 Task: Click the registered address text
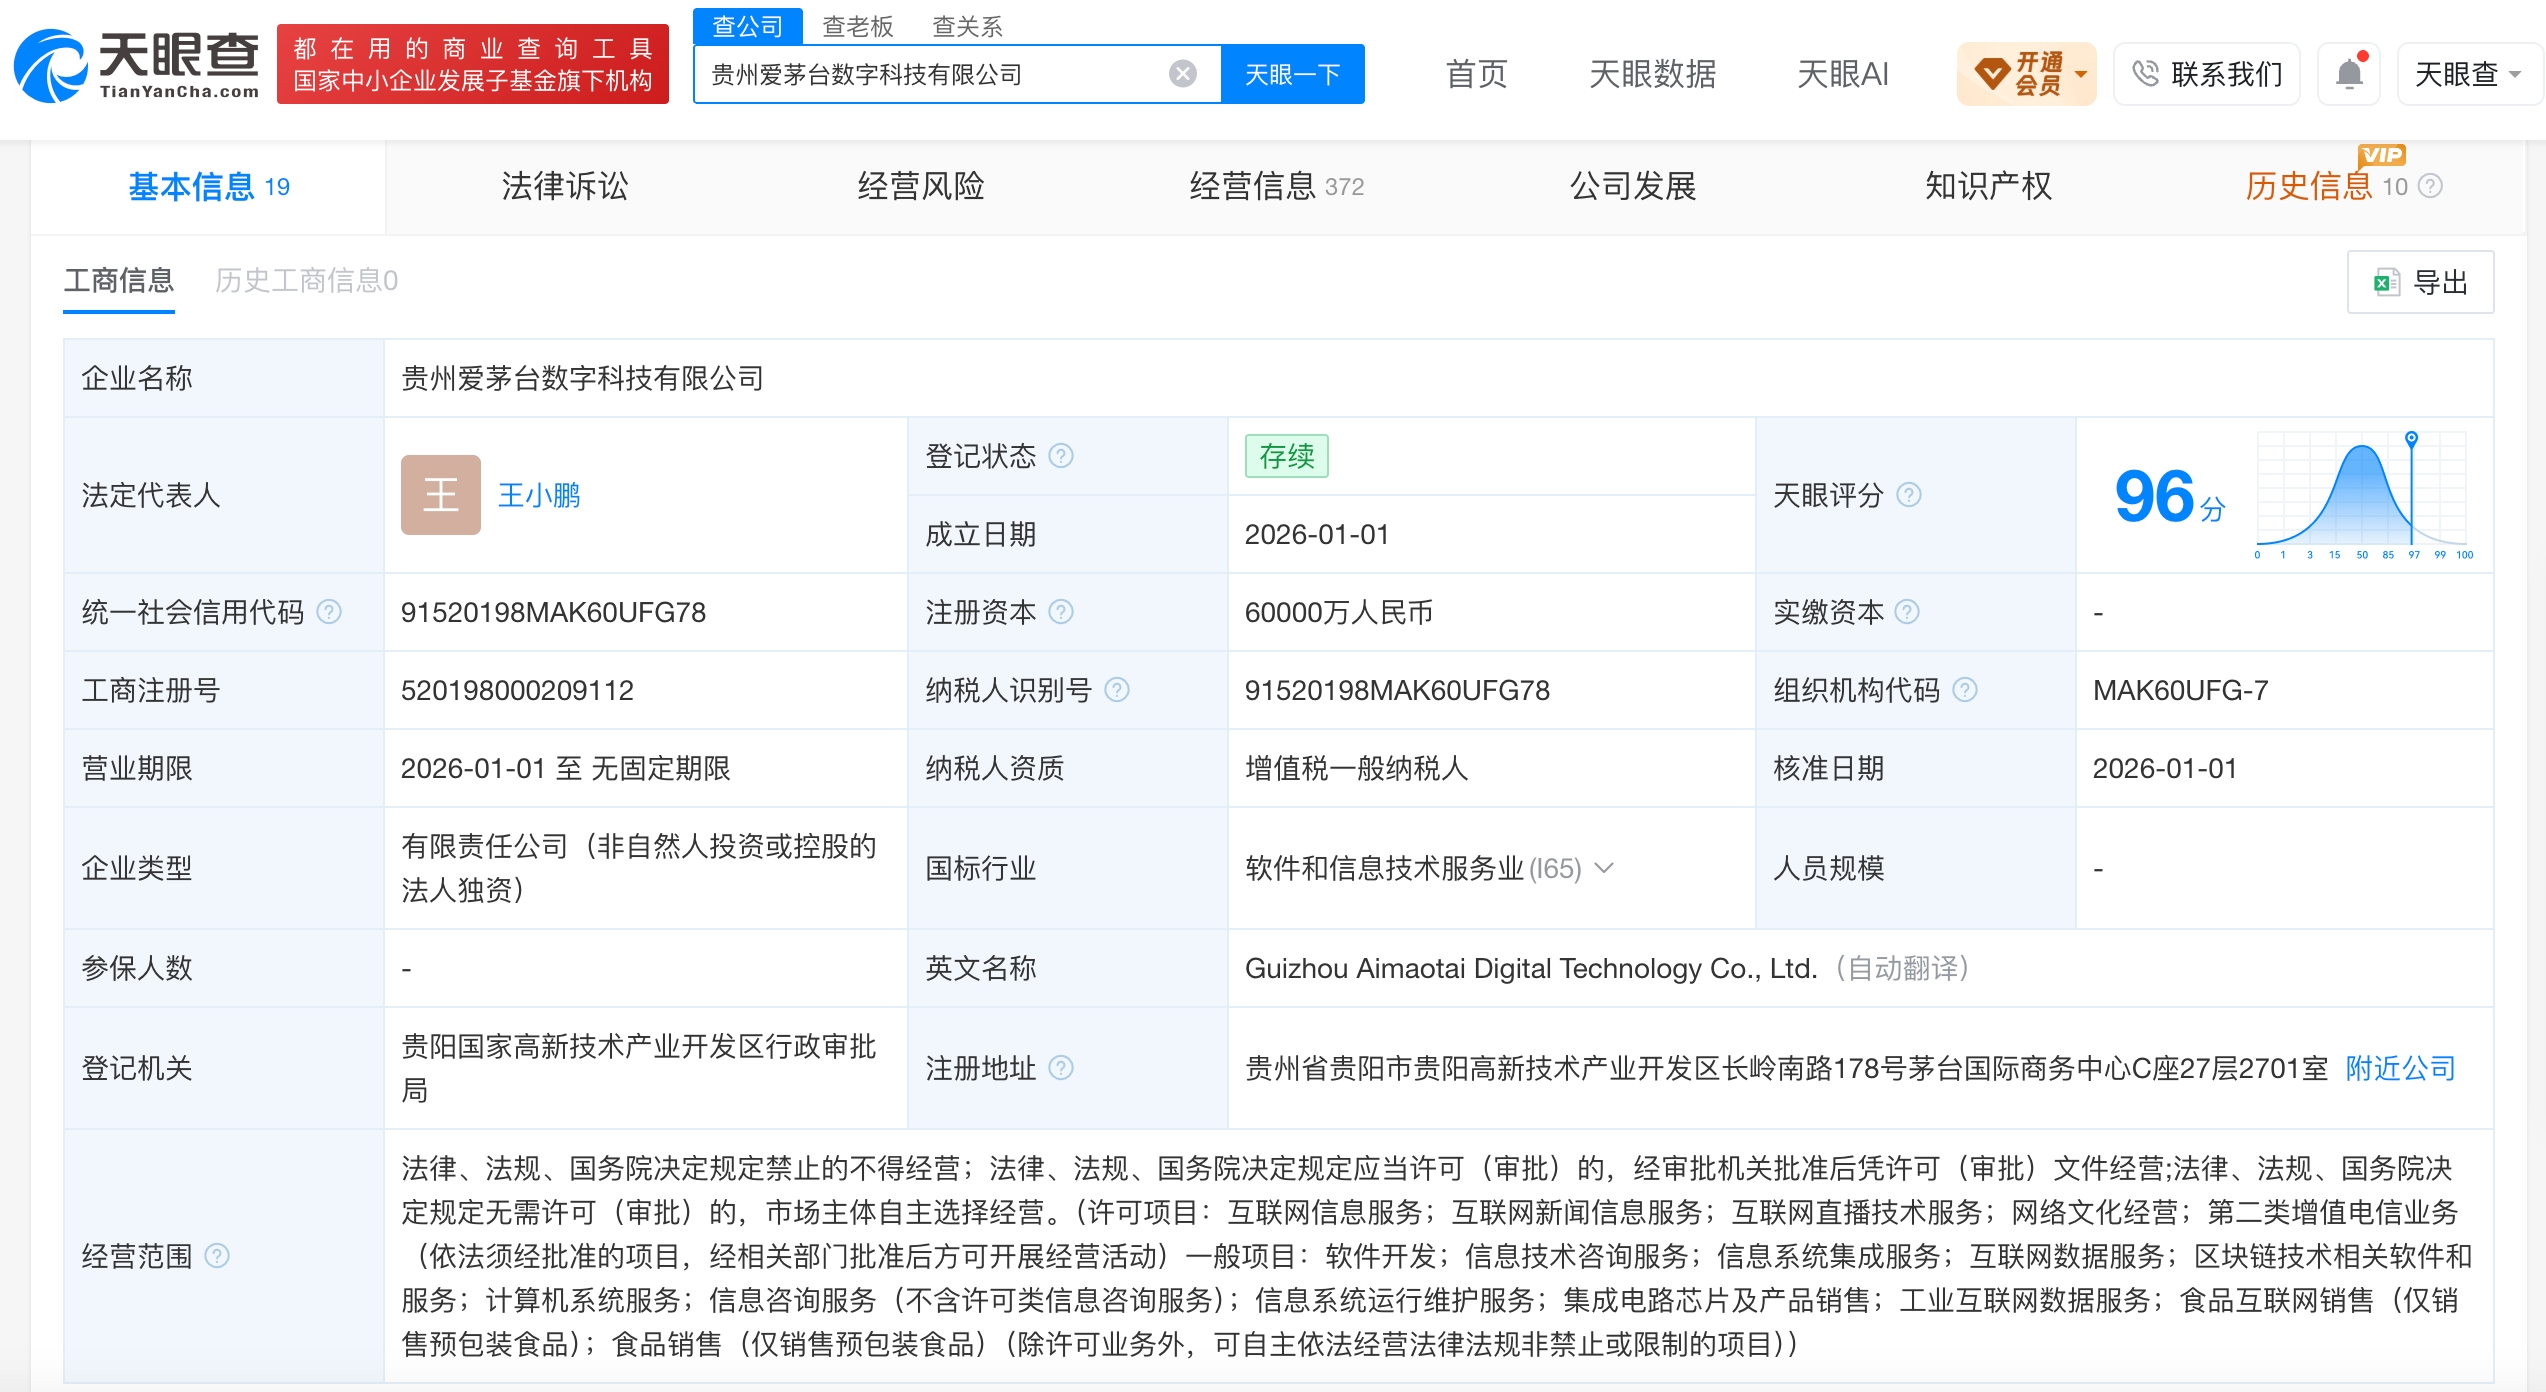[1787, 1068]
